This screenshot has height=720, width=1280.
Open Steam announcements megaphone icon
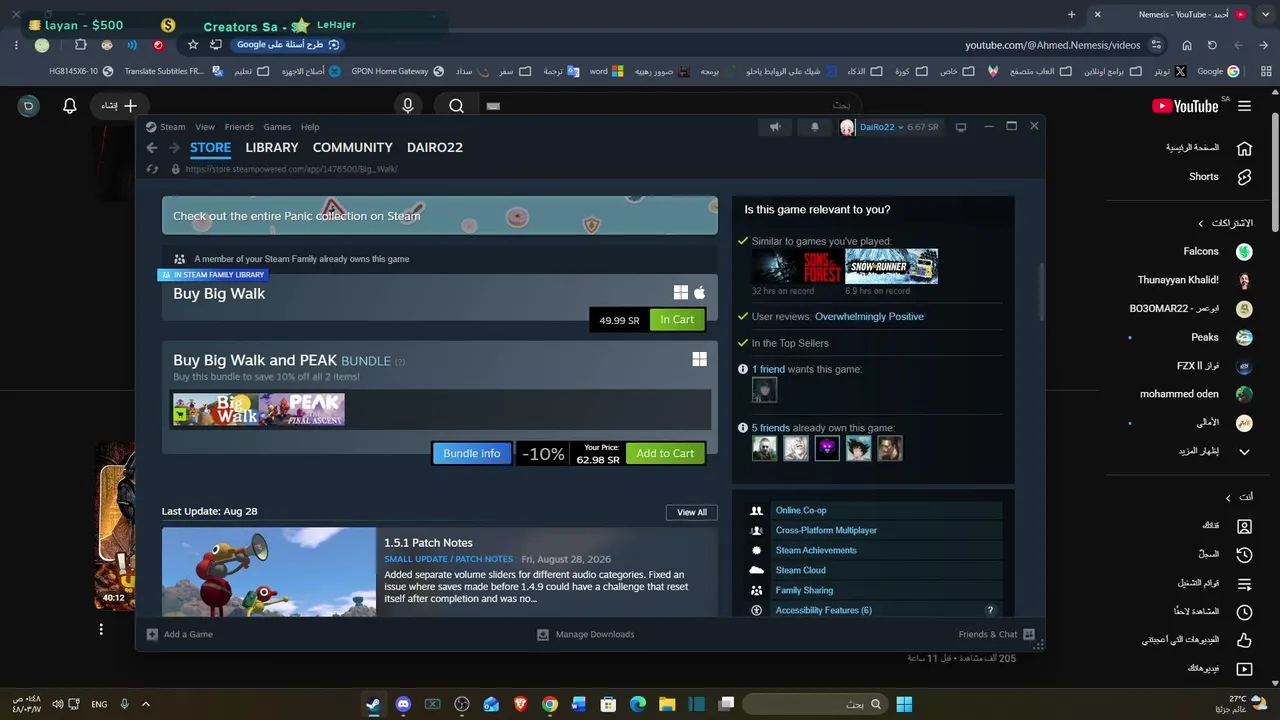775,127
